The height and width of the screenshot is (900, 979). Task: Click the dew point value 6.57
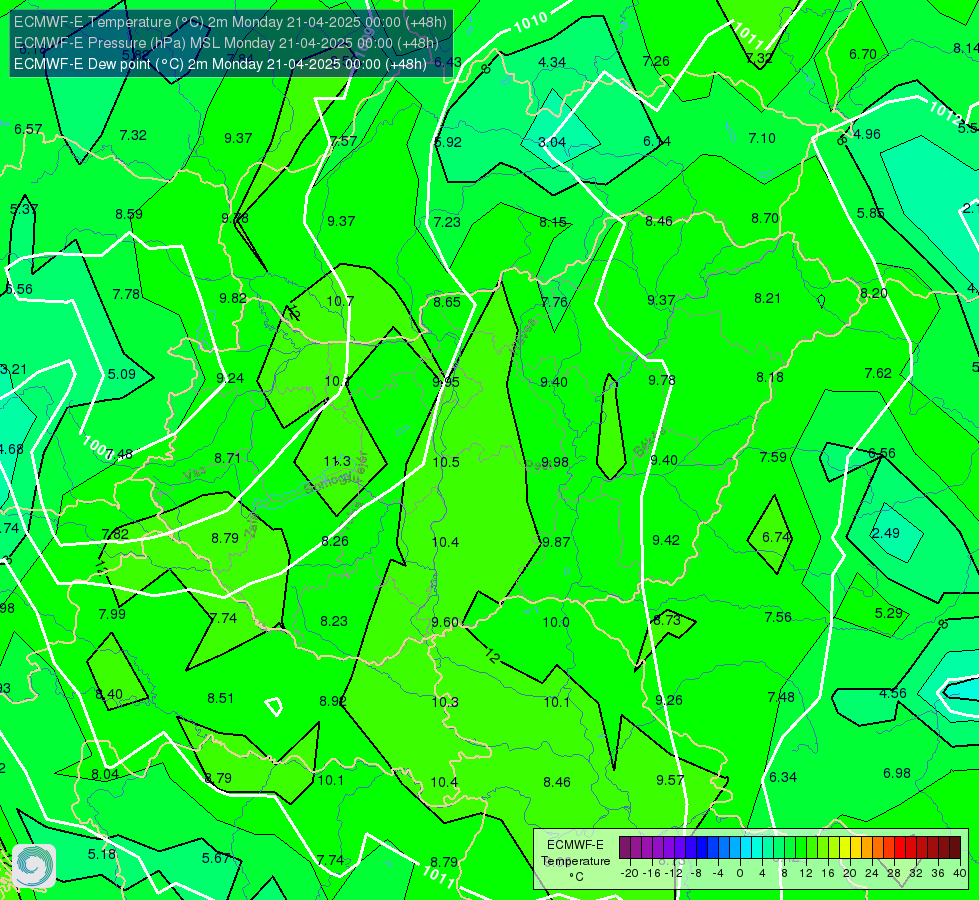click(28, 129)
